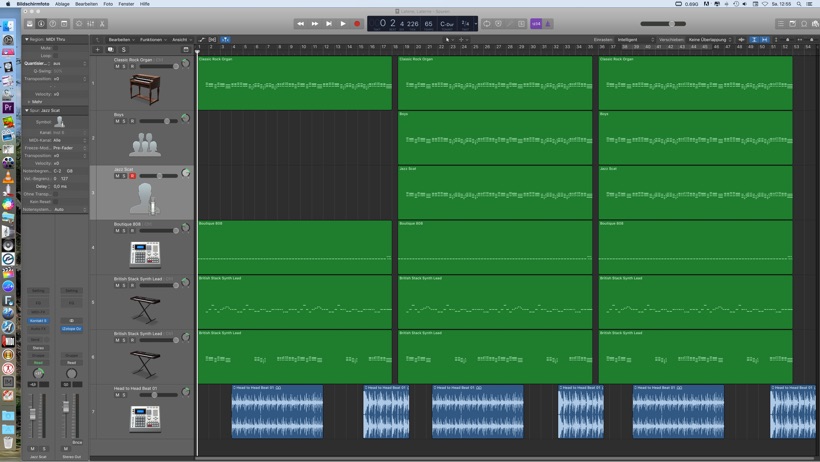
Task: Enable the Loop checkbox in region inspector
Action: pyautogui.click(x=55, y=55)
